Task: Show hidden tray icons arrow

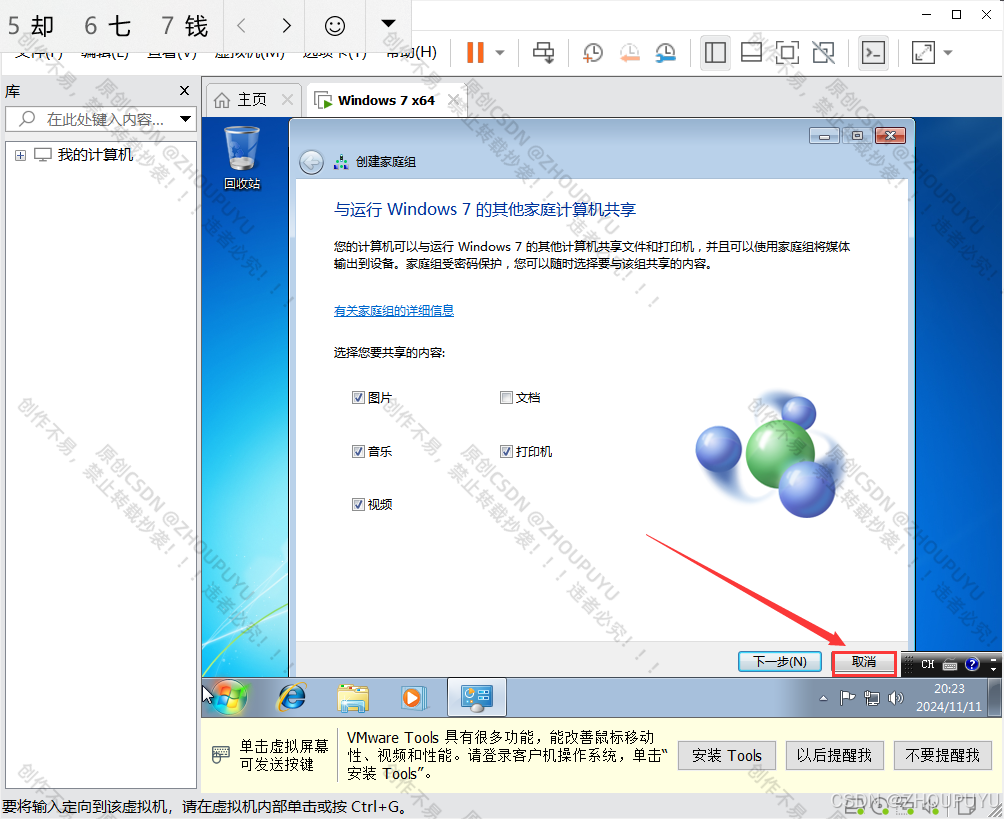Action: tap(823, 698)
